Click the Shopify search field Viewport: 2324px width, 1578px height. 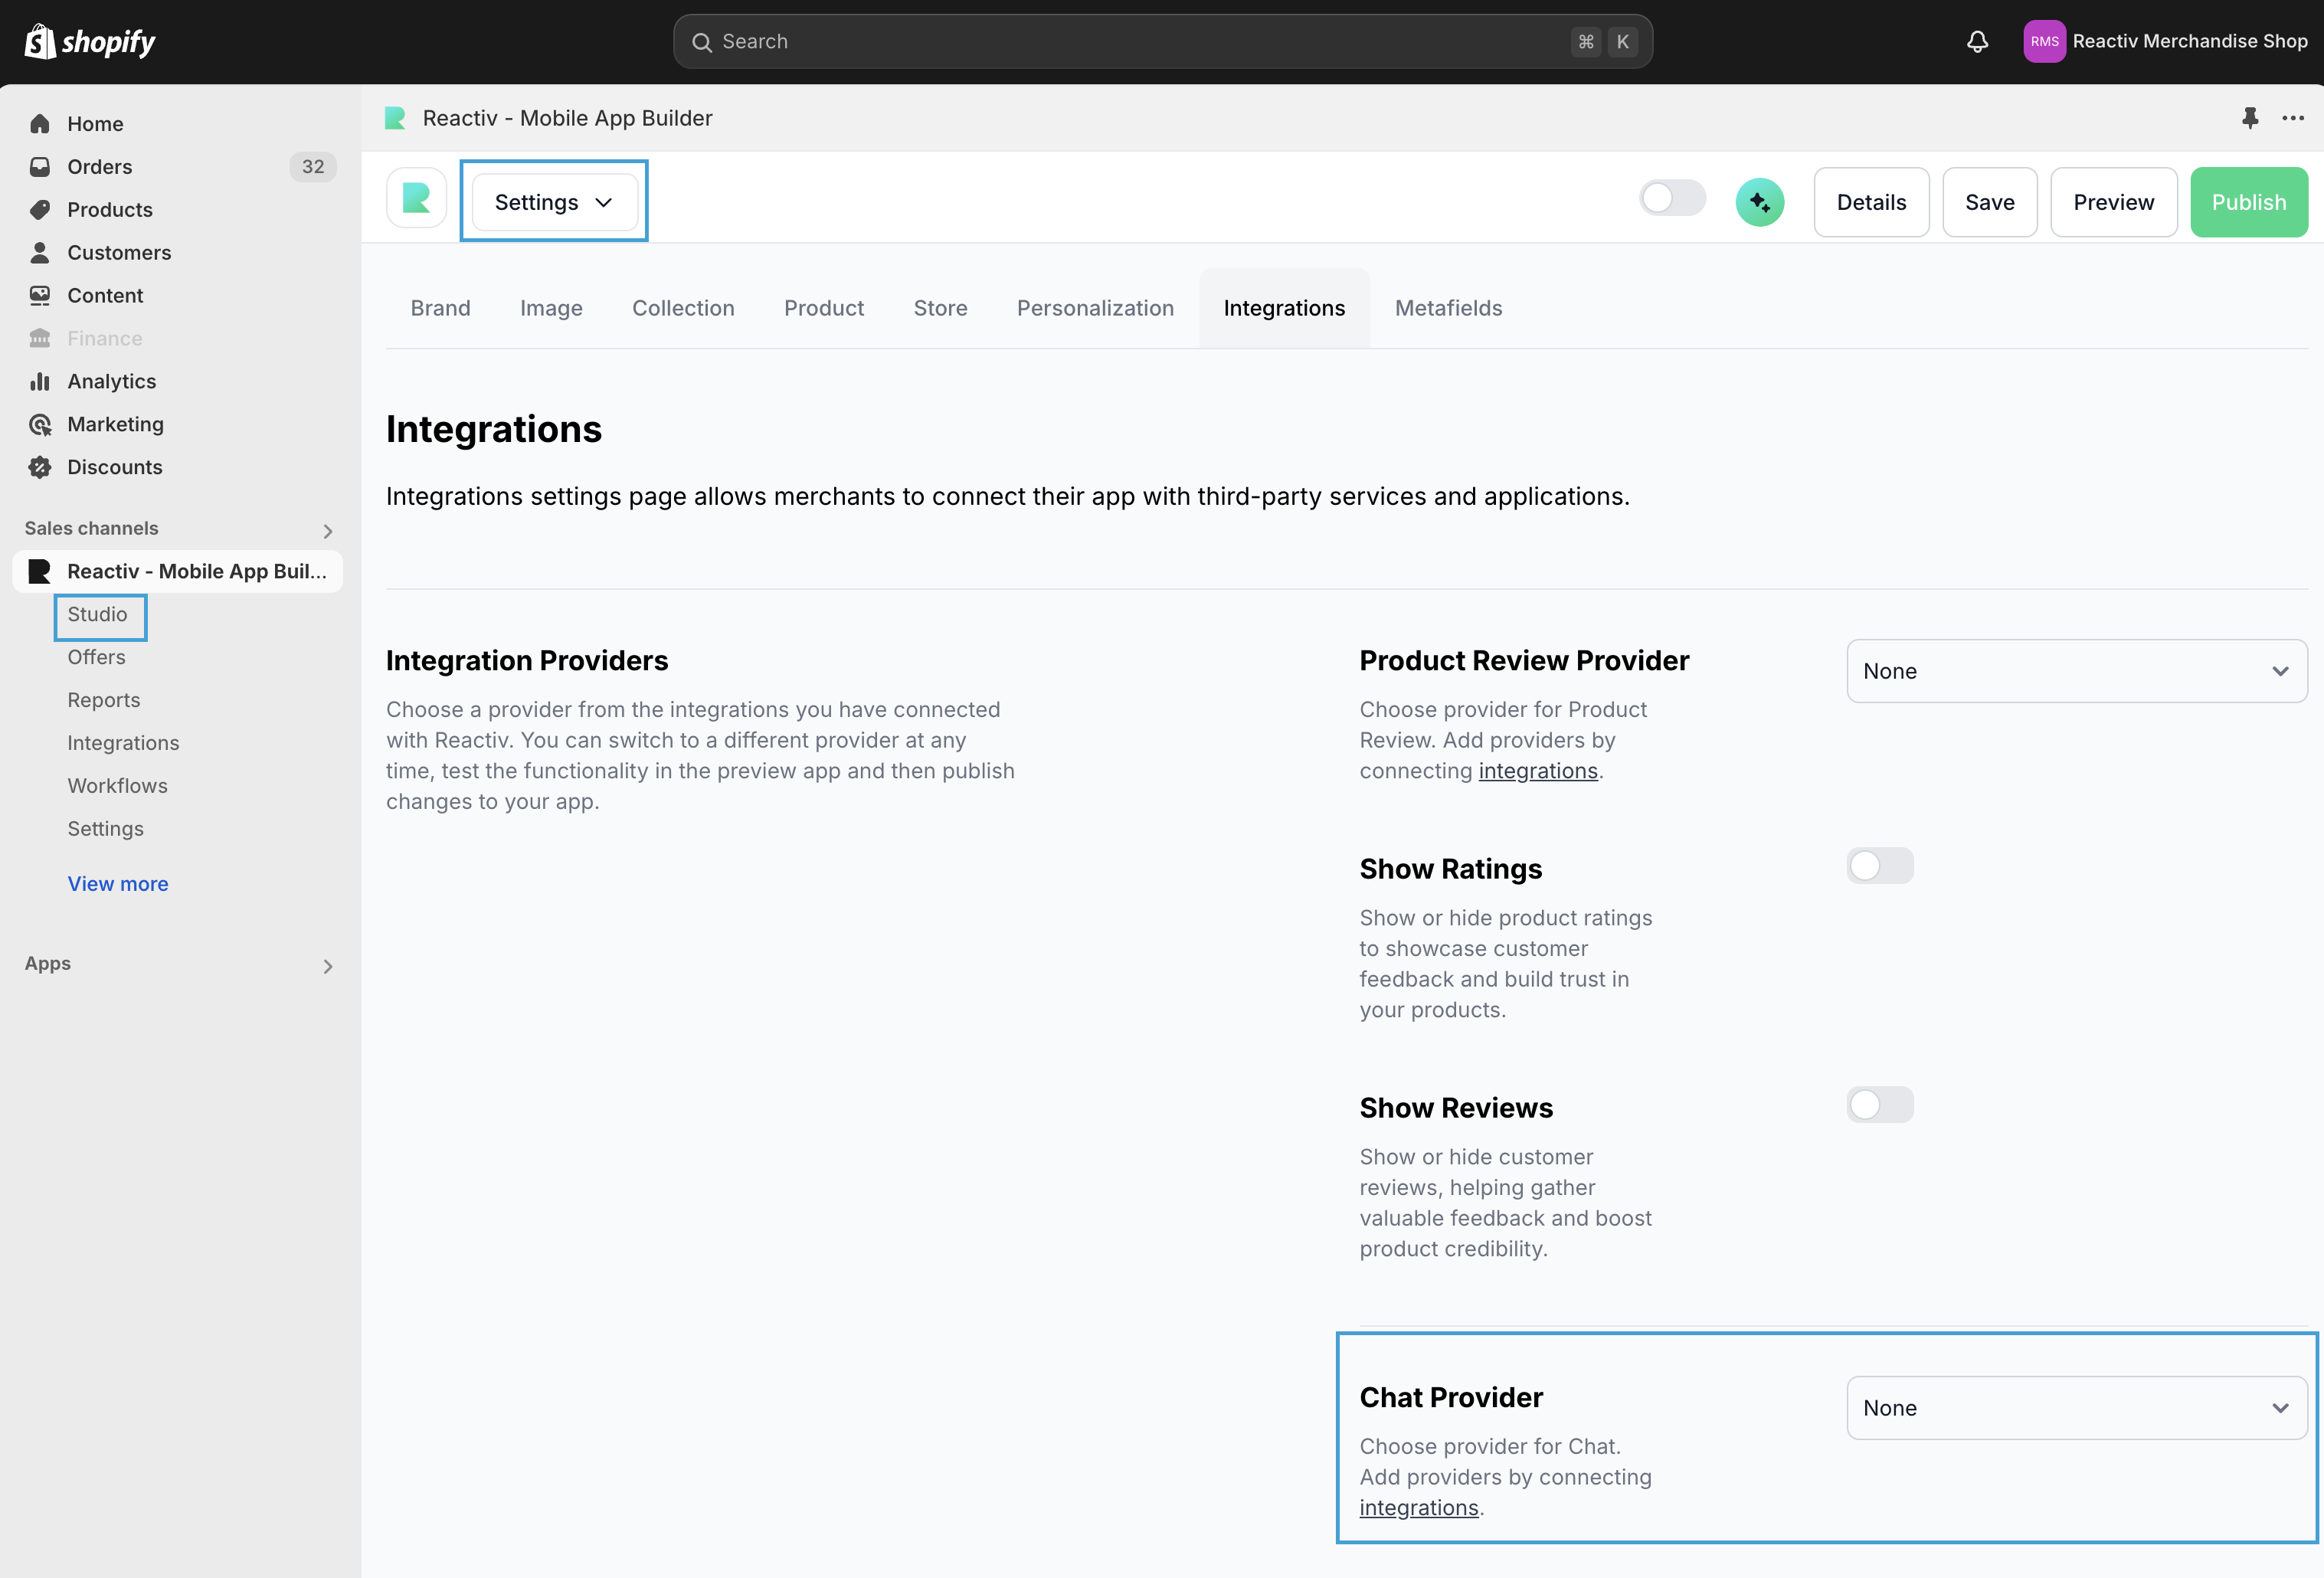pyautogui.click(x=1162, y=42)
